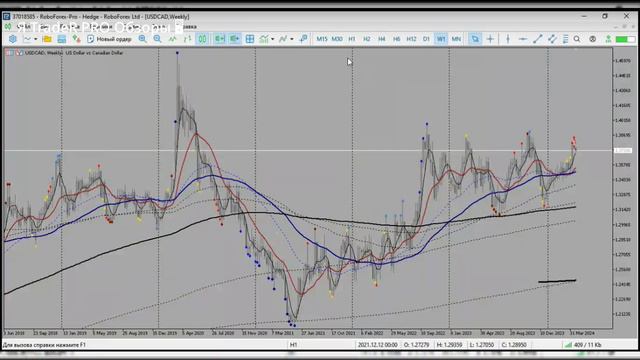This screenshot has width=640, height=360.
Task: Toggle auto scroll to latest bar
Action: 220,39
